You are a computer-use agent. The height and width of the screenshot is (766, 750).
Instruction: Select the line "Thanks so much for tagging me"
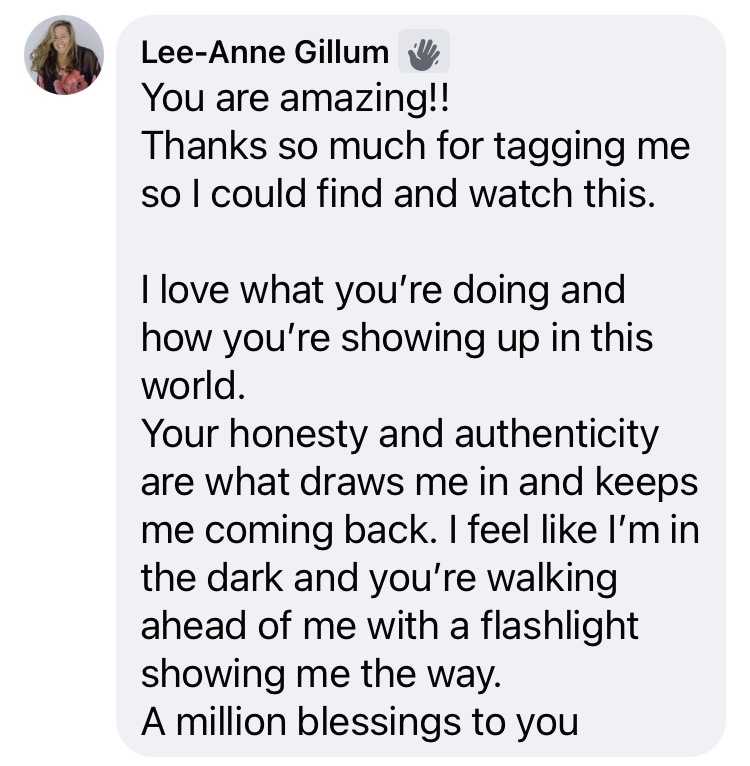click(415, 146)
